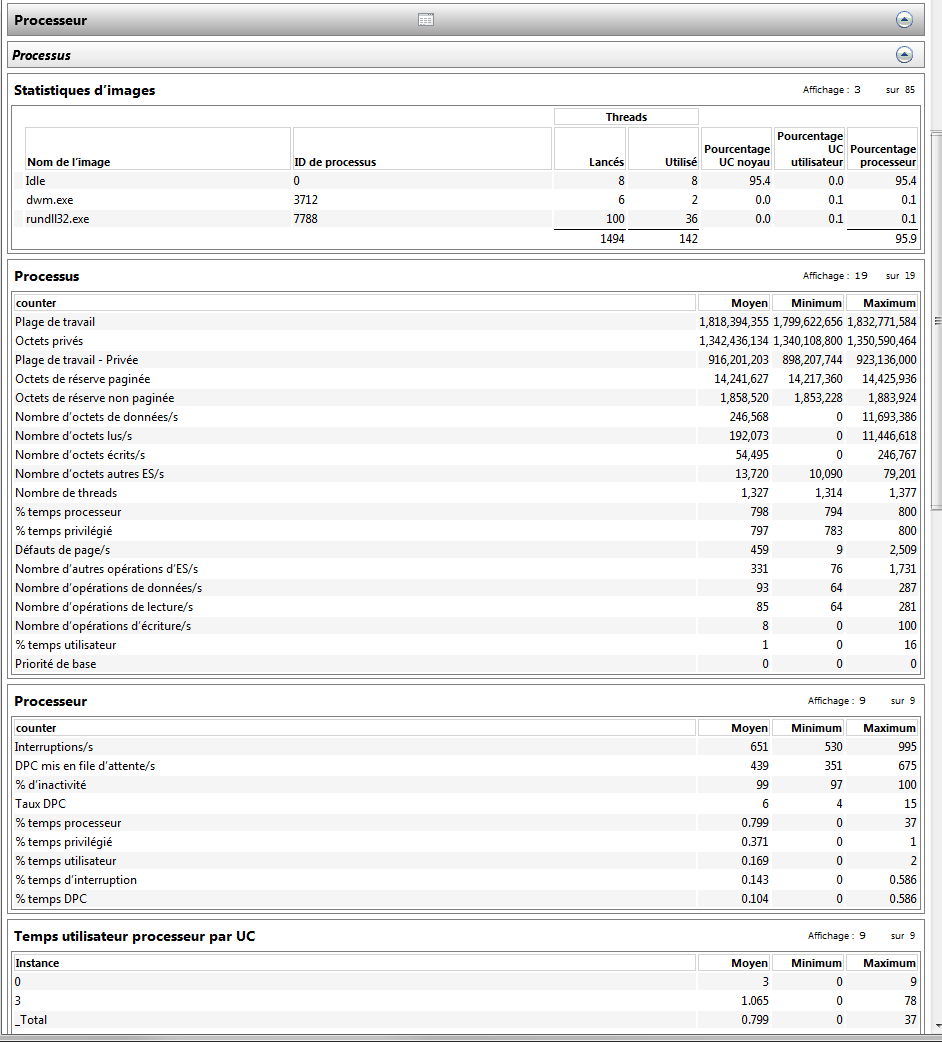Click the maximum value 11,693,386
Screen dimensions: 942x1042
889,417
